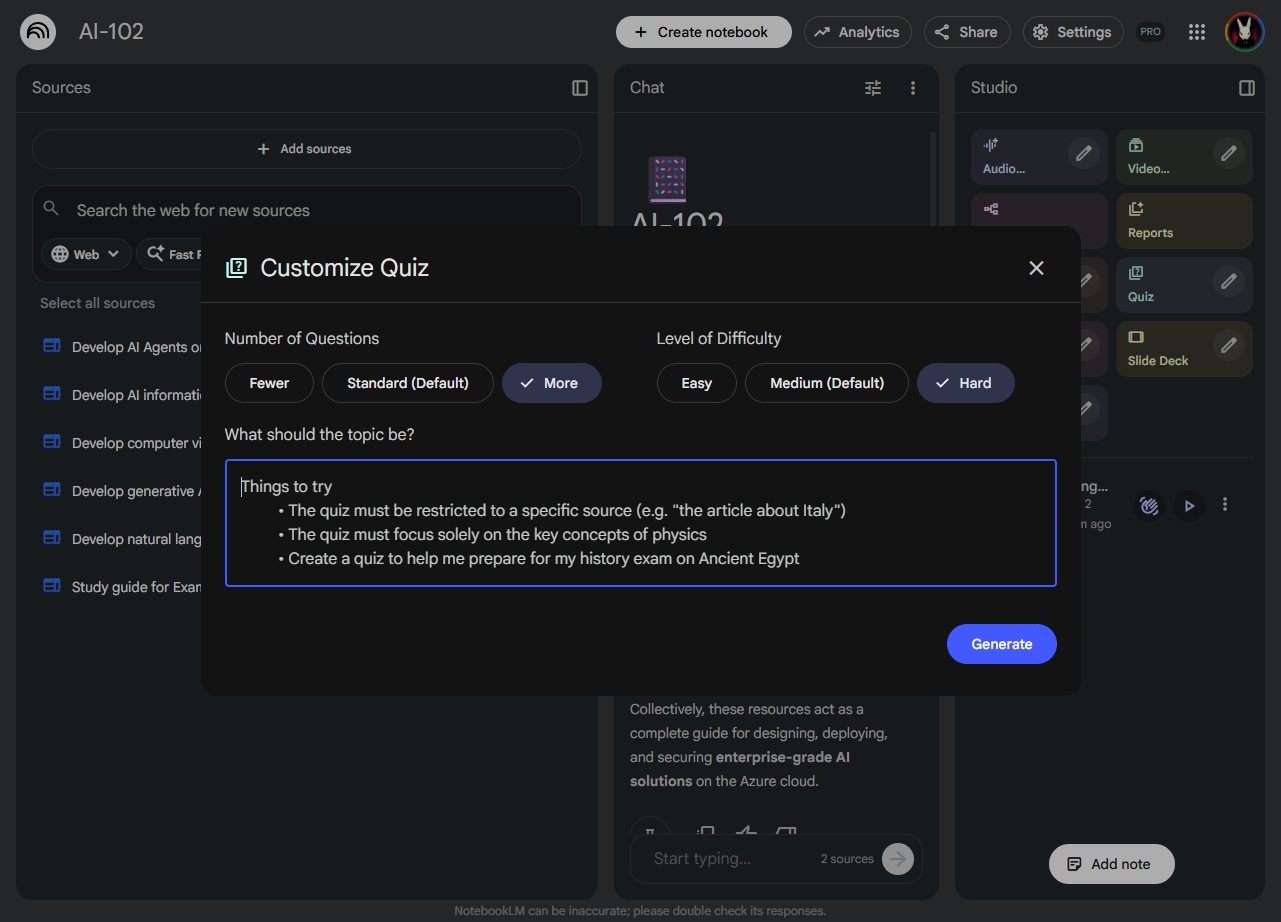Select source Develop natural lang…
1281x922 pixels.
(136, 539)
